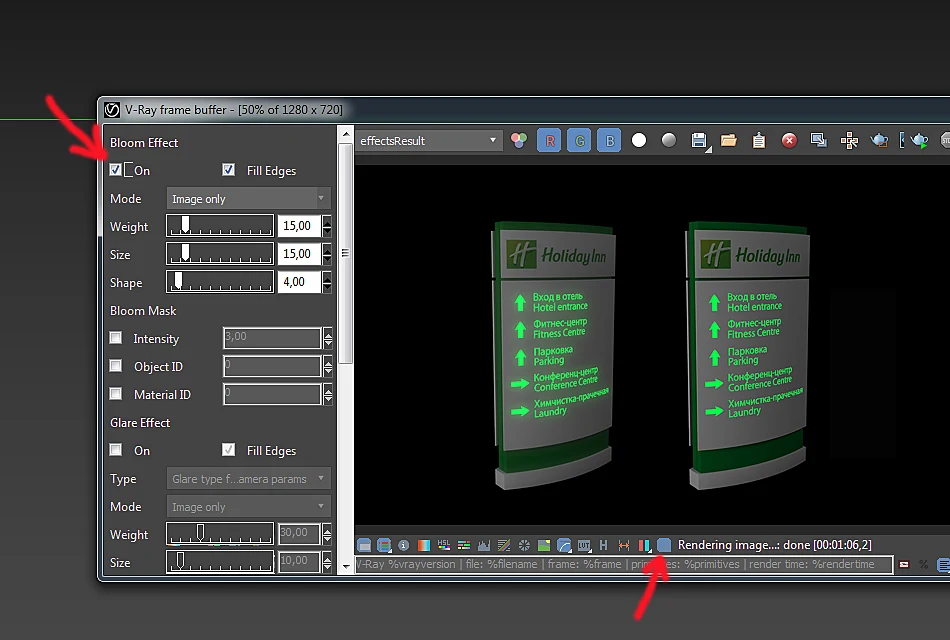The image size is (950, 640).
Task: Toggle LUT correction icon
Action: tap(584, 545)
